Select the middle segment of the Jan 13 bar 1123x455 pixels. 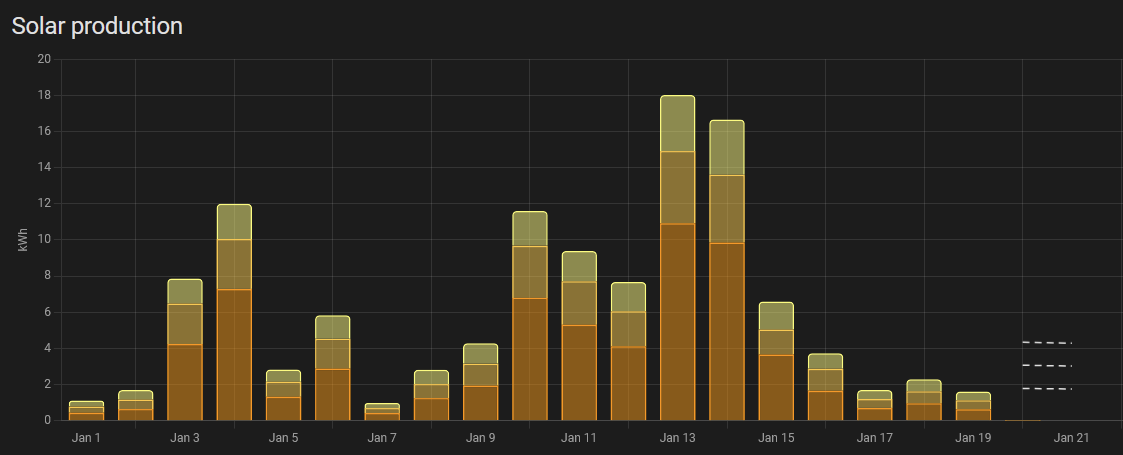tap(678, 188)
